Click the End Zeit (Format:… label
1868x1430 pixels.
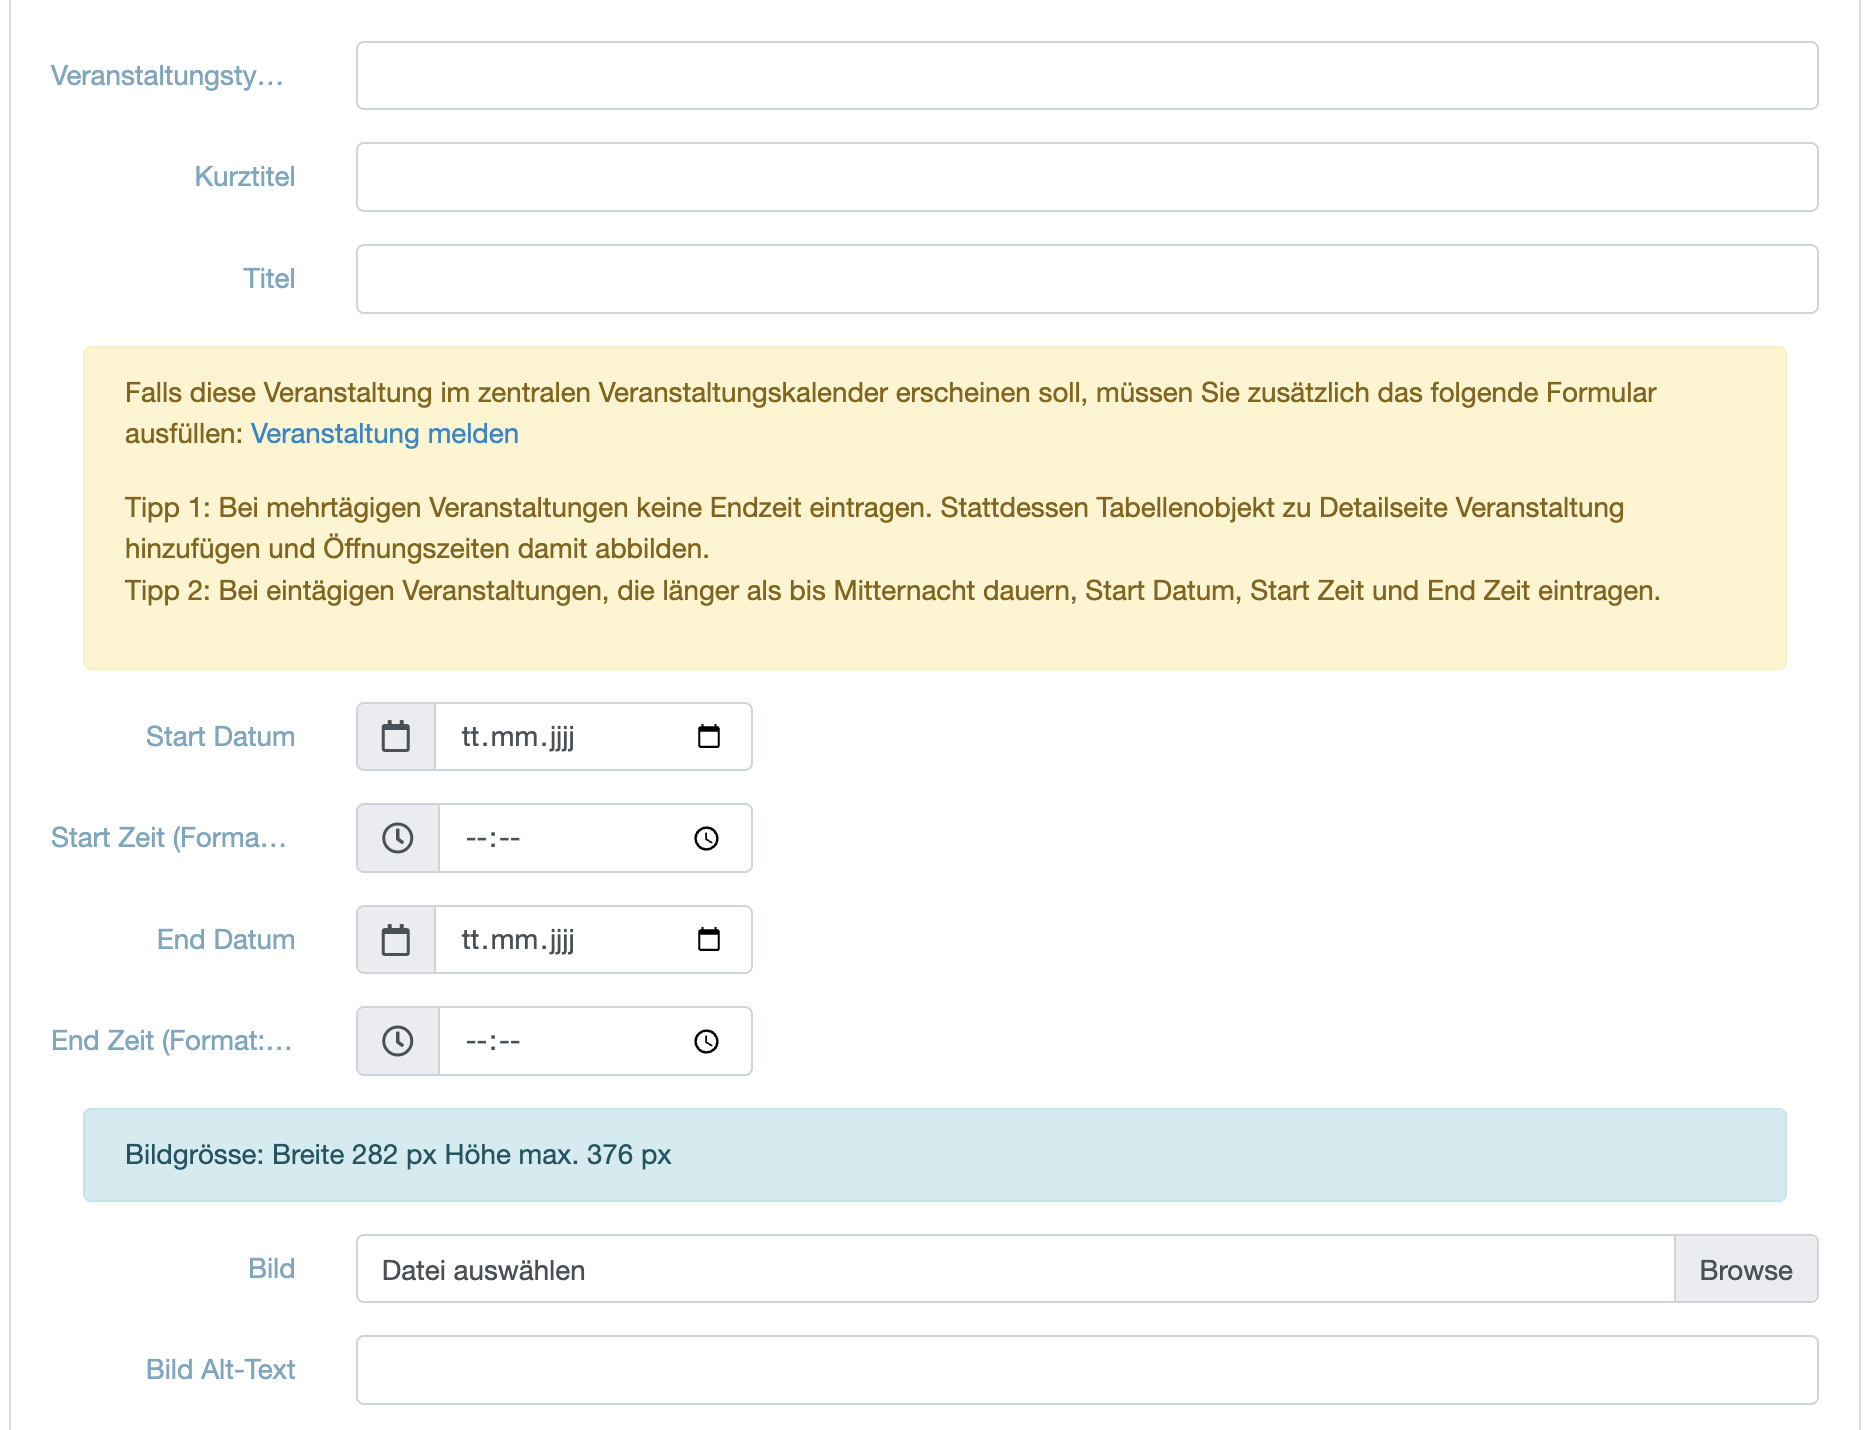pyautogui.click(x=172, y=1041)
